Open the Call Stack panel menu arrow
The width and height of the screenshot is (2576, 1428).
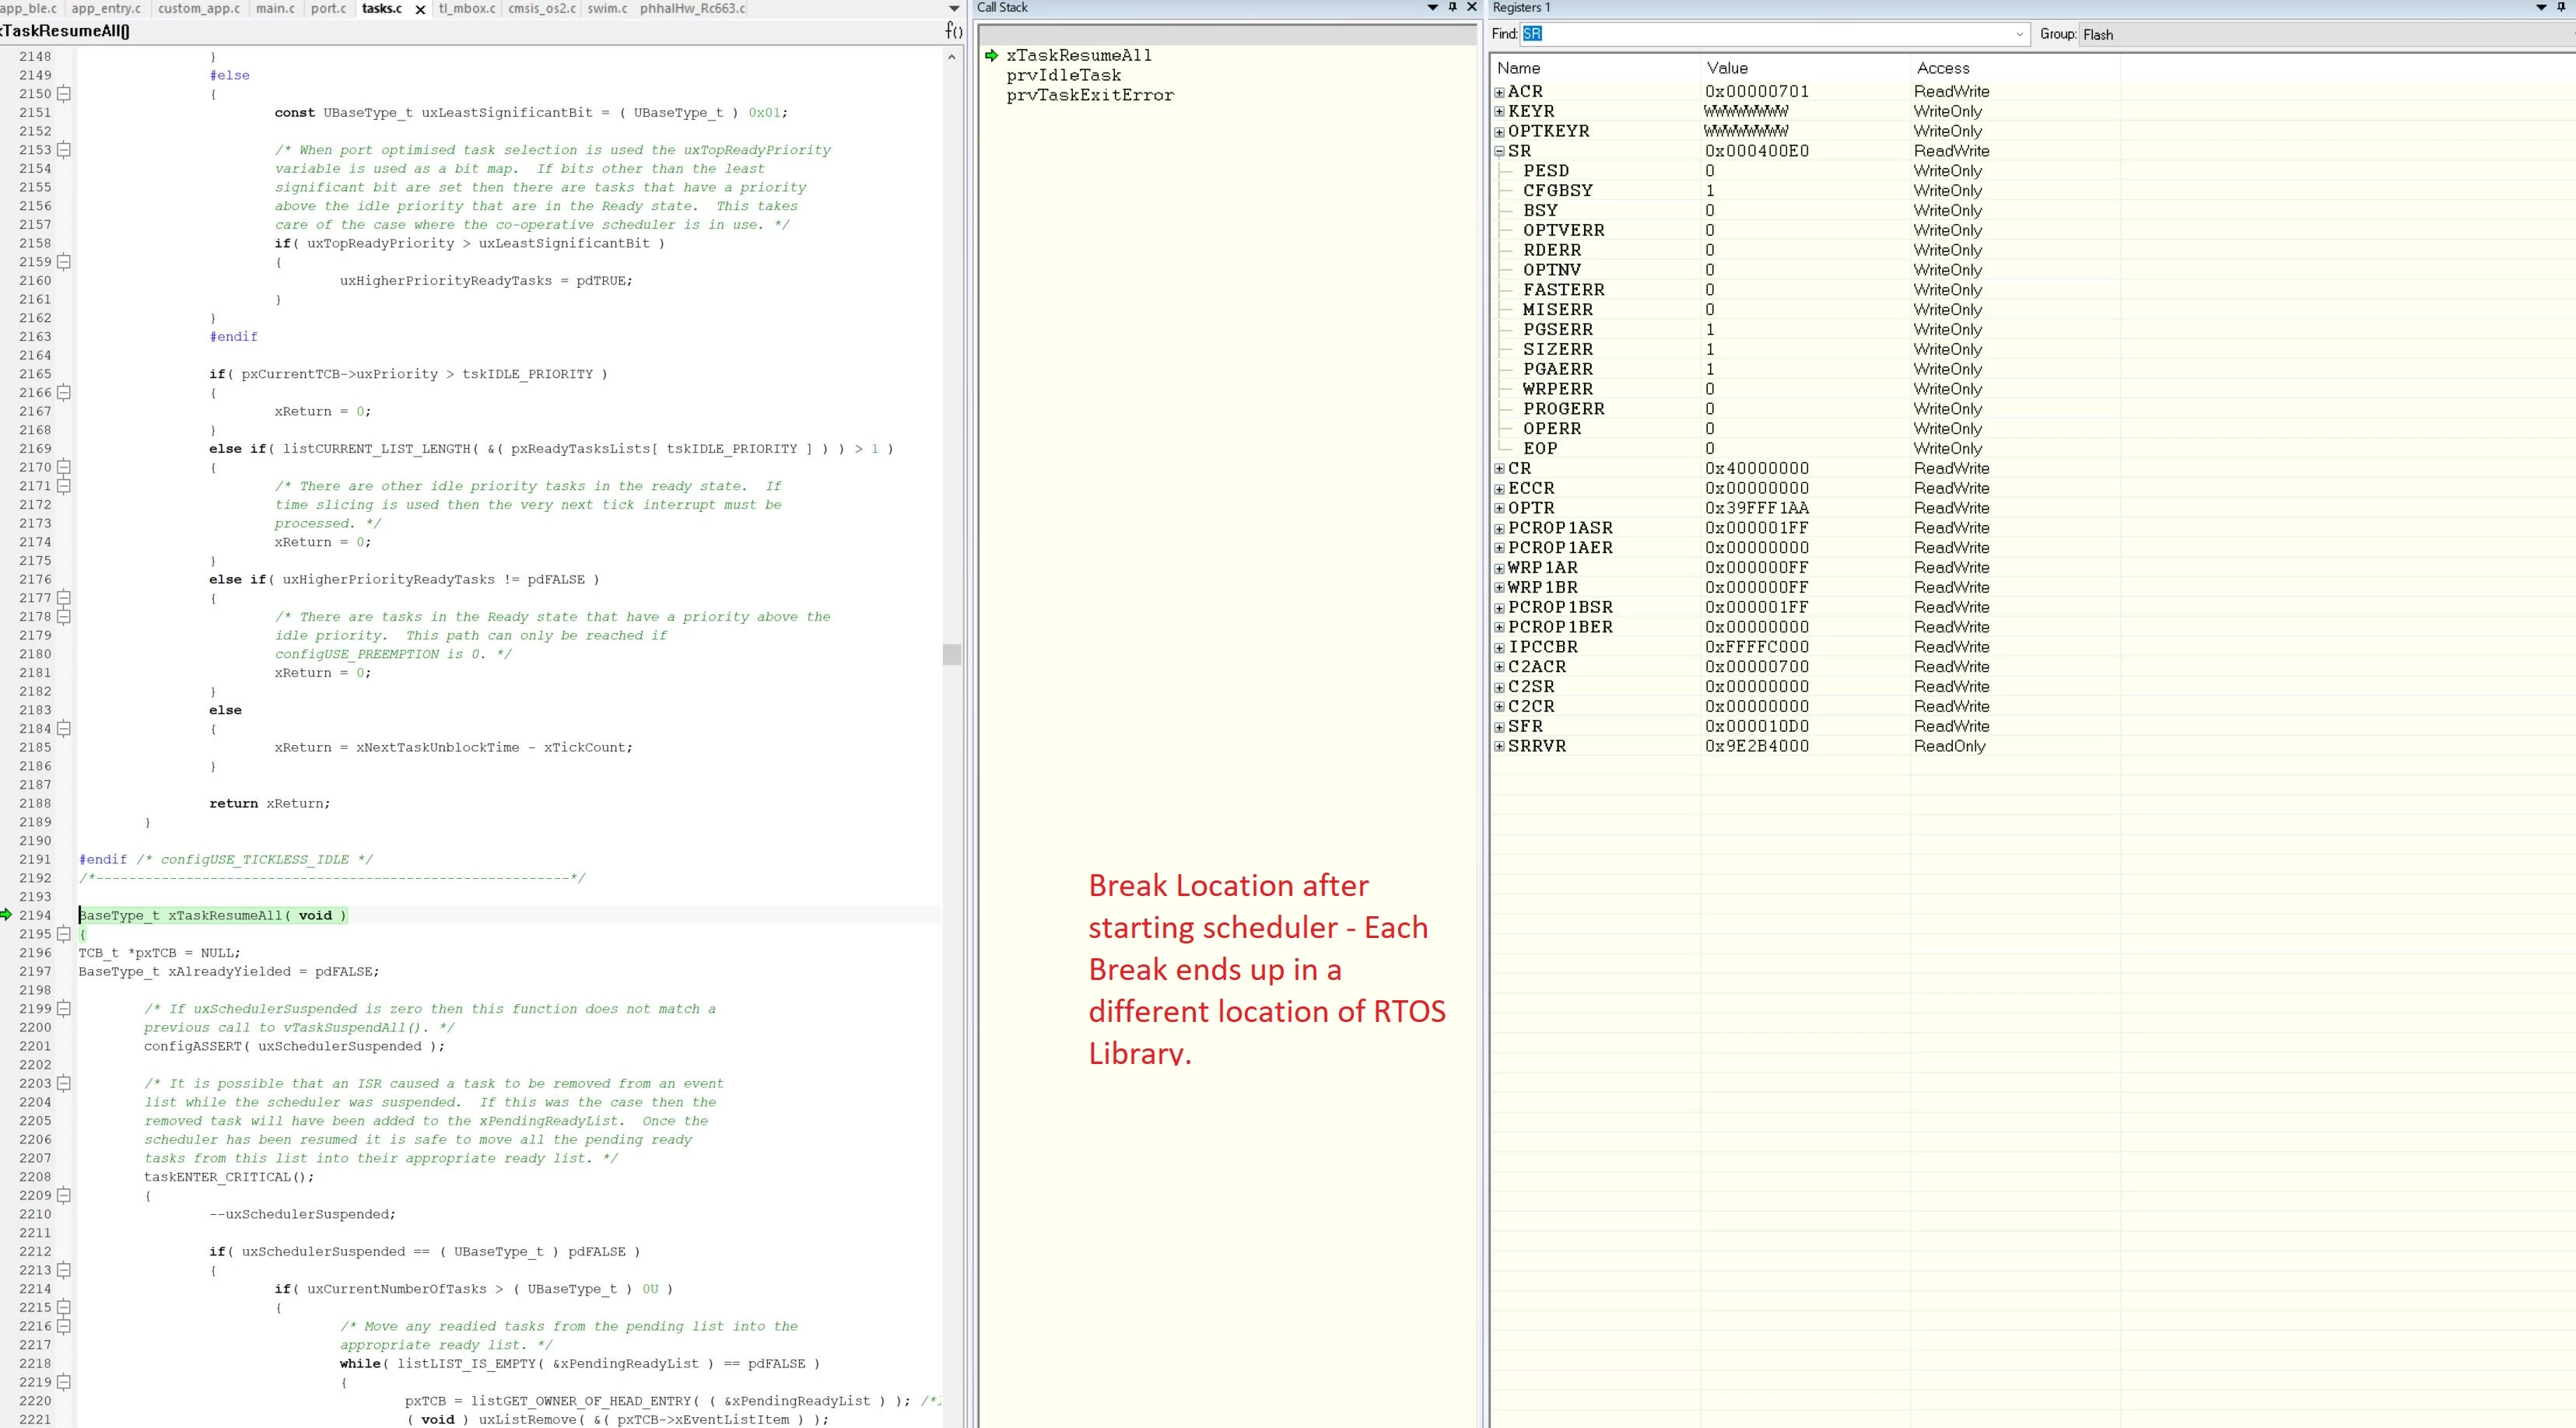click(x=1432, y=7)
